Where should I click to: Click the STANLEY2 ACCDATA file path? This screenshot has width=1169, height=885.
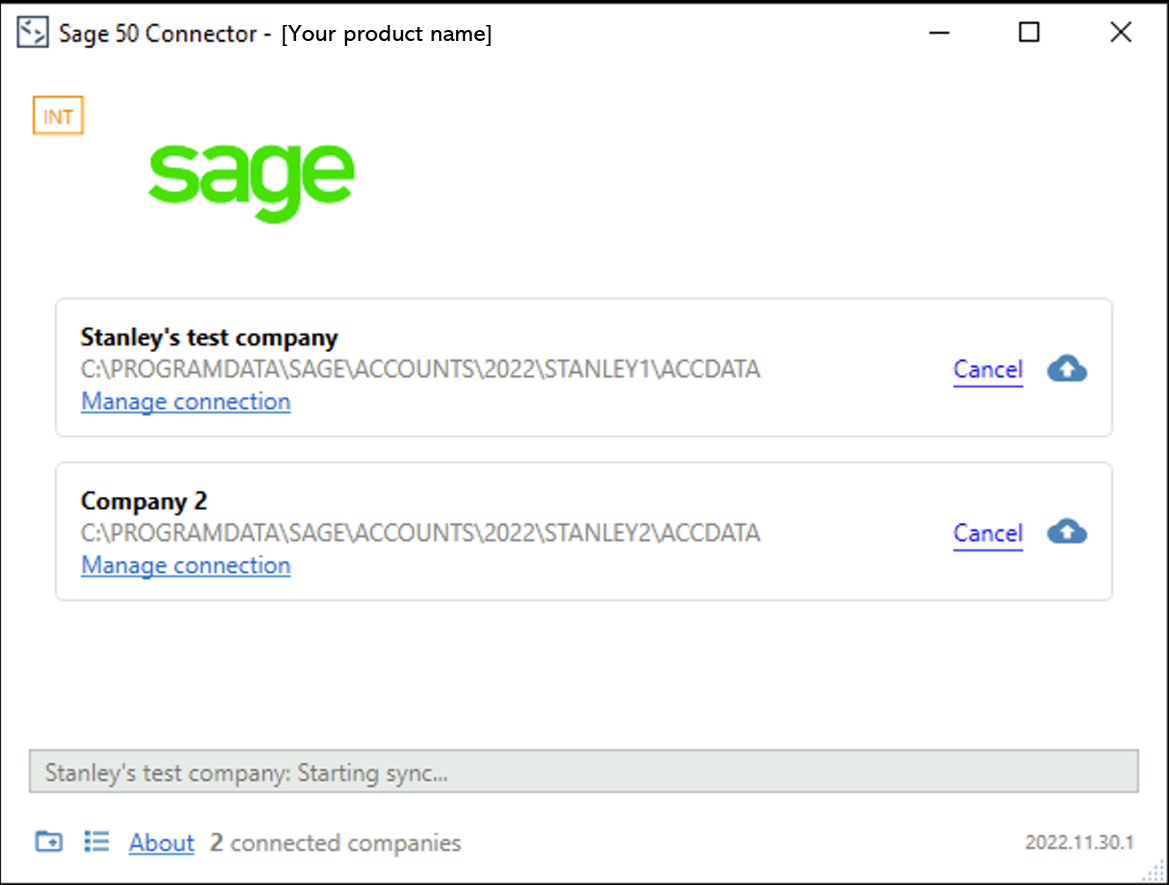tap(420, 534)
